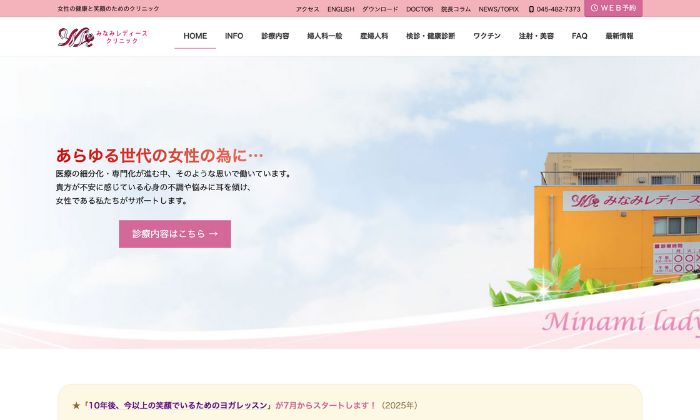Image resolution: width=700 pixels, height=420 pixels.
Task: Click the phone icon beside 045-482-7373
Action: click(531, 9)
